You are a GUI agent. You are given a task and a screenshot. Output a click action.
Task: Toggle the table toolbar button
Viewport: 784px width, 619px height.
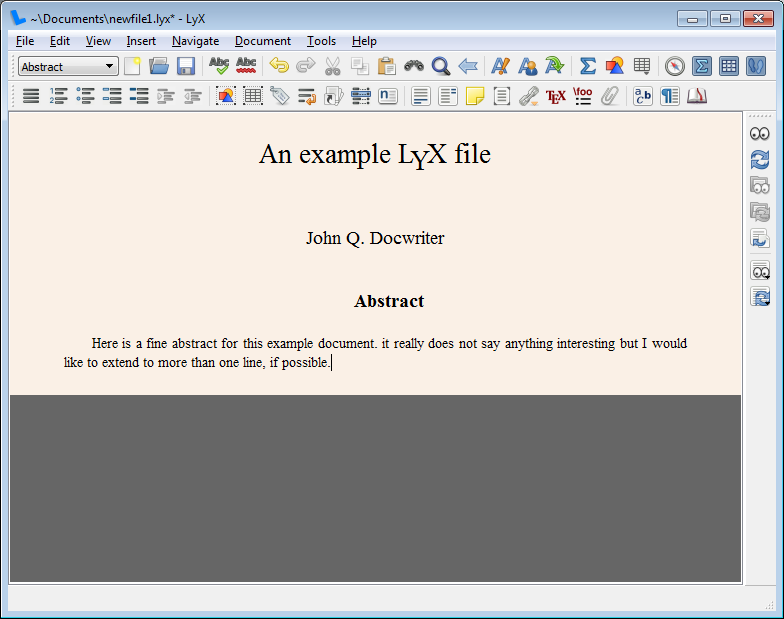(x=729, y=66)
